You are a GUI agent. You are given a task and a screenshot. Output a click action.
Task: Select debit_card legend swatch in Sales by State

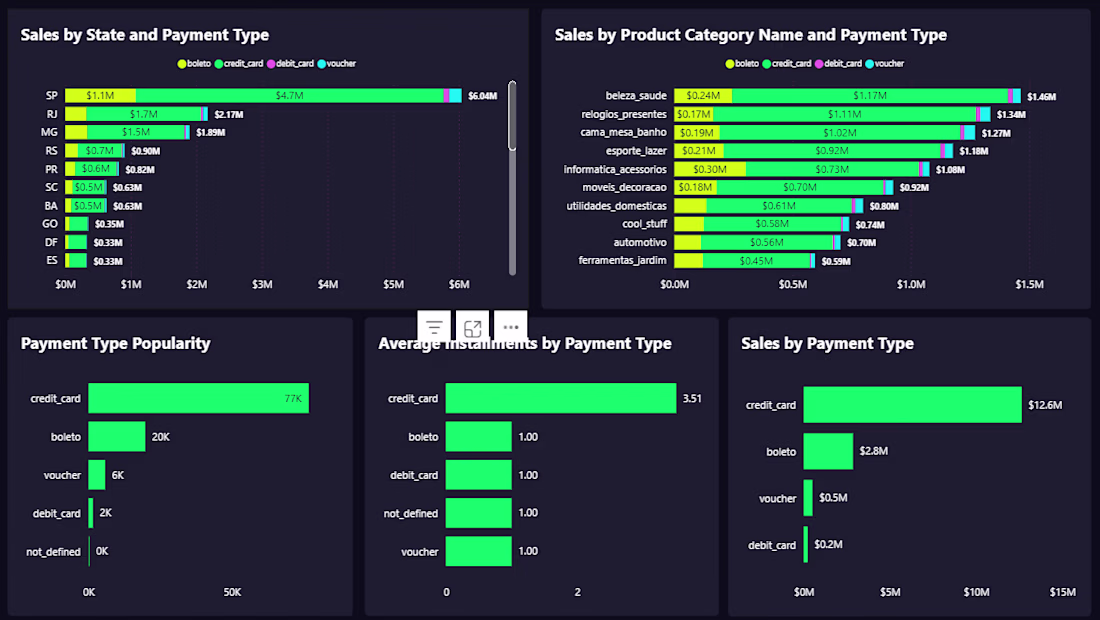271,64
